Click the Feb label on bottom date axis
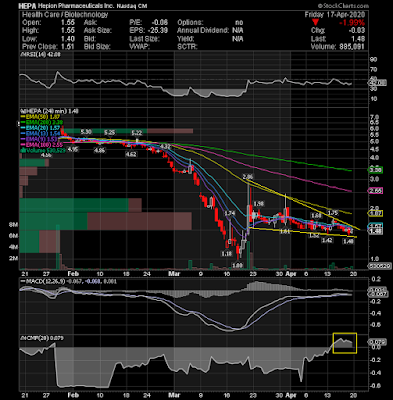The width and height of the screenshot is (393, 400). [x=73, y=395]
